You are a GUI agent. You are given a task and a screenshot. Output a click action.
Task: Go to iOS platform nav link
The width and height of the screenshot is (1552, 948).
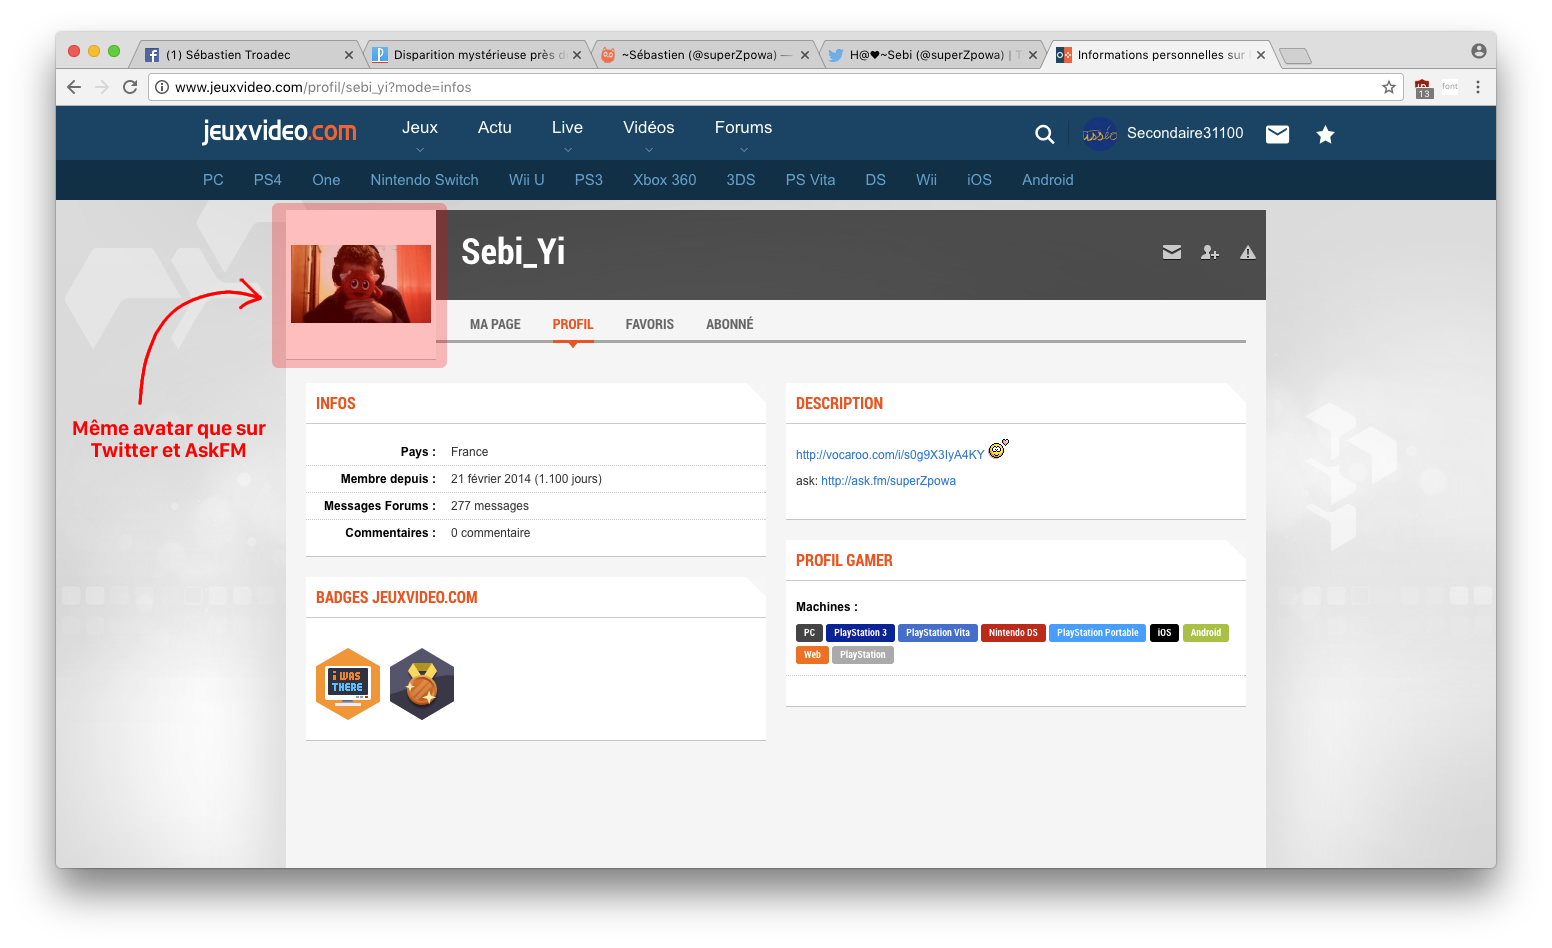coord(979,180)
